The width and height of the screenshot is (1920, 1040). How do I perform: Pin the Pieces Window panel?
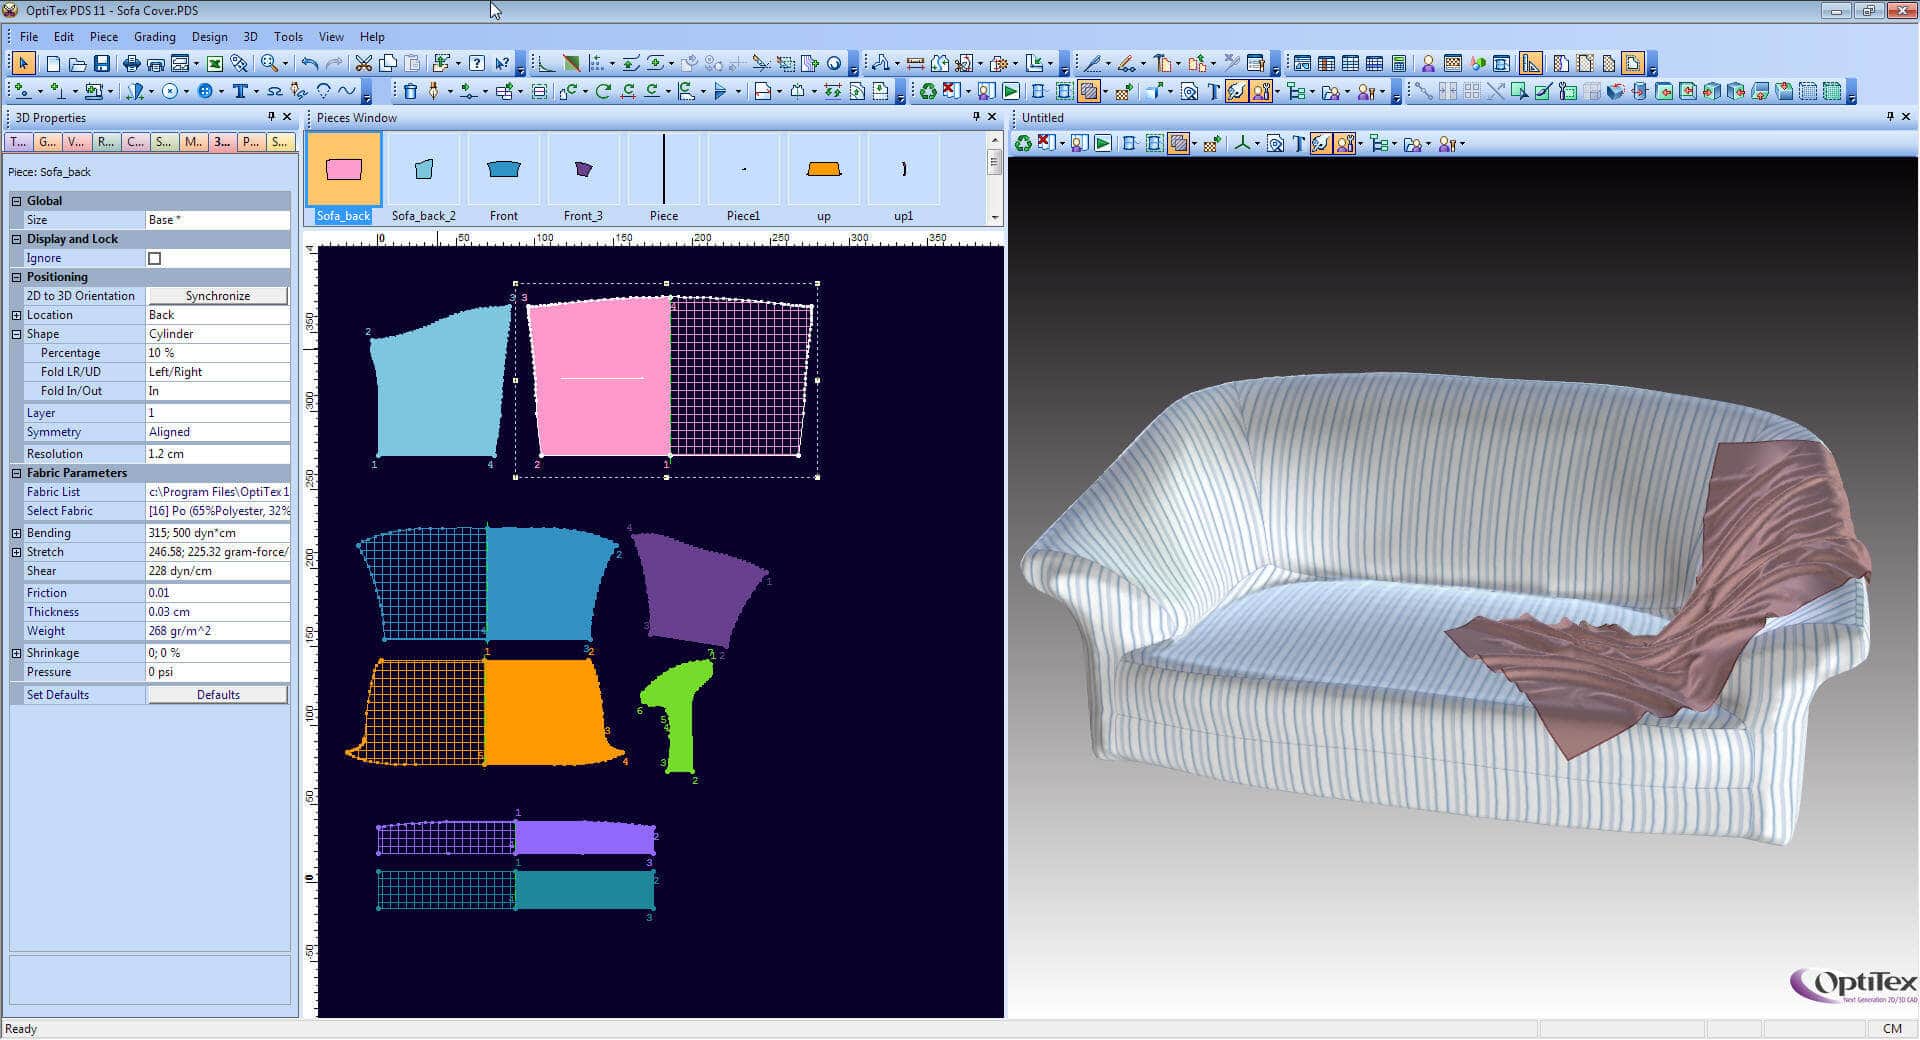[977, 117]
